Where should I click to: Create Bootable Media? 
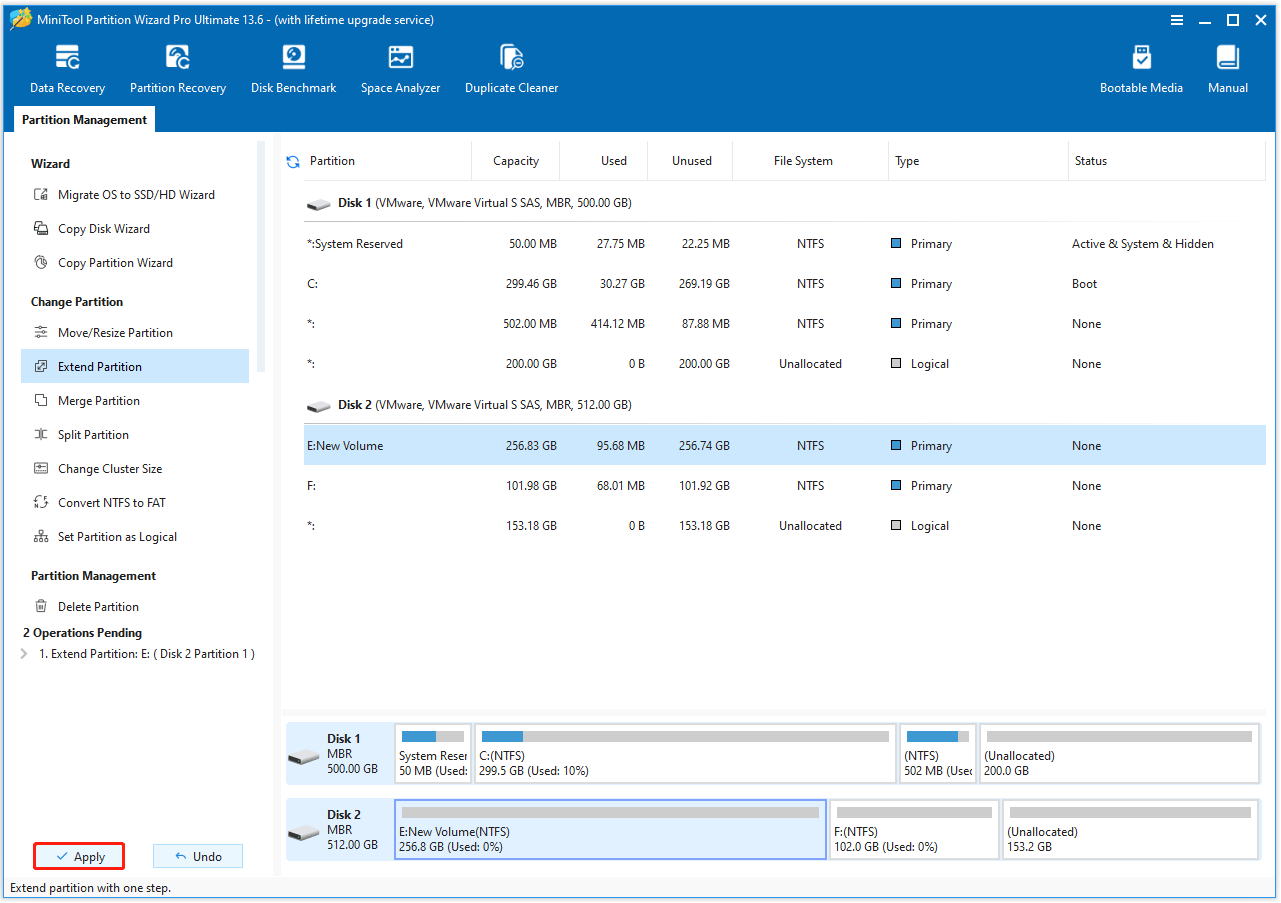click(1141, 69)
